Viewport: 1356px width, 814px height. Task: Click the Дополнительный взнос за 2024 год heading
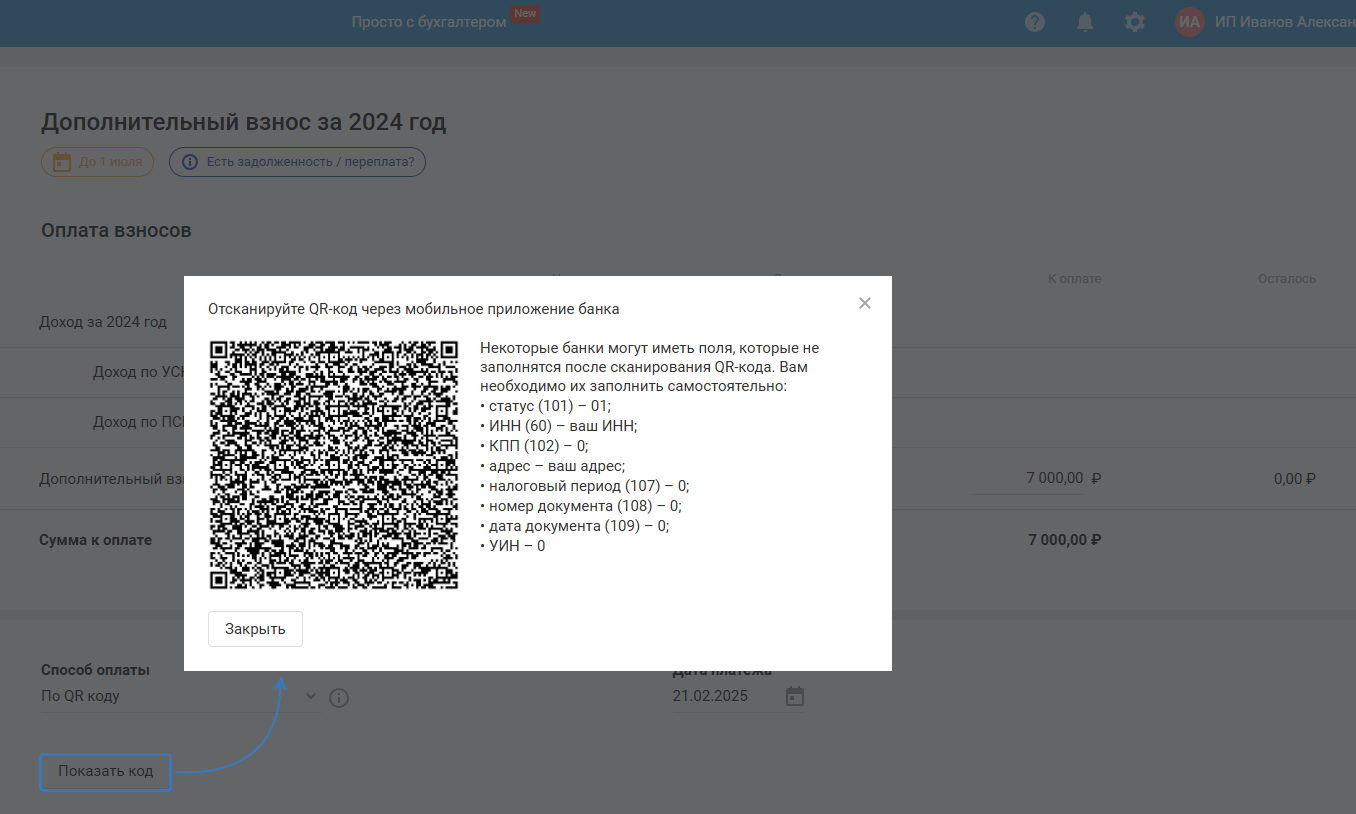coord(243,123)
